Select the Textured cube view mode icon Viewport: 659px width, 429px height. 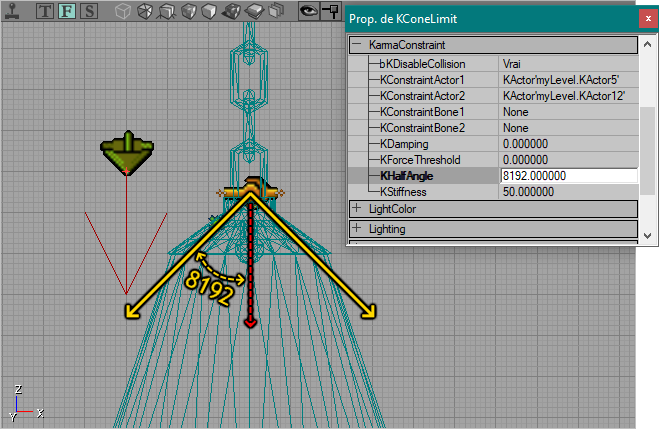(209, 11)
